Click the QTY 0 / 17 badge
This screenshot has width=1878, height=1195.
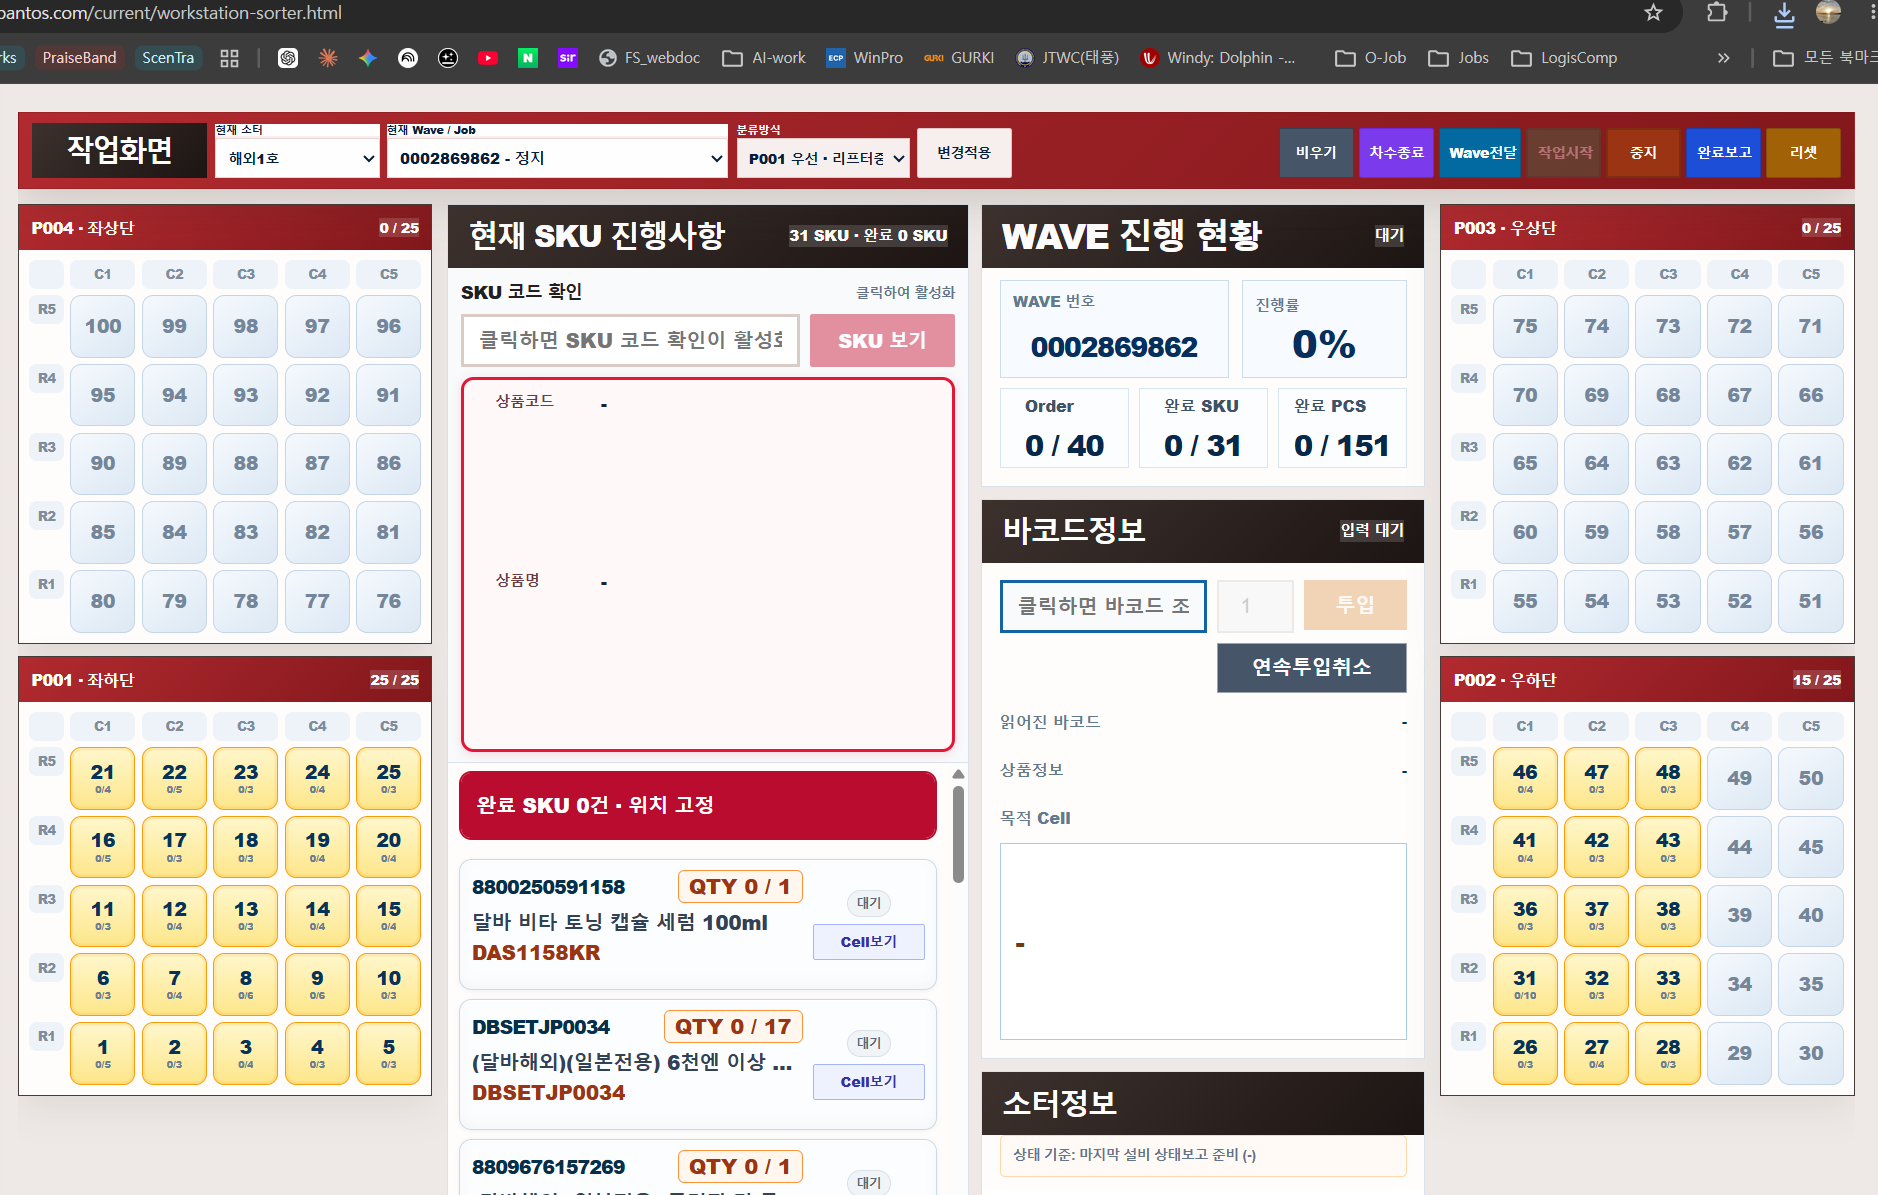click(733, 1027)
